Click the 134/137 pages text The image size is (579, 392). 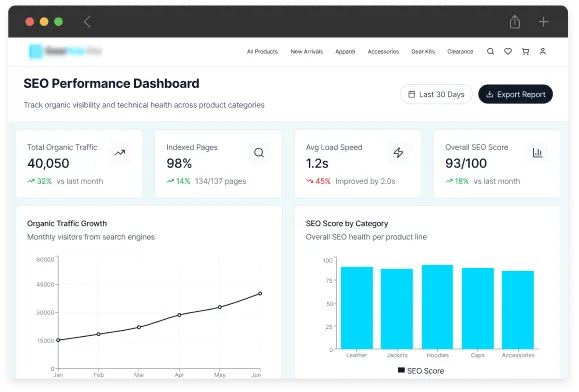tap(220, 181)
